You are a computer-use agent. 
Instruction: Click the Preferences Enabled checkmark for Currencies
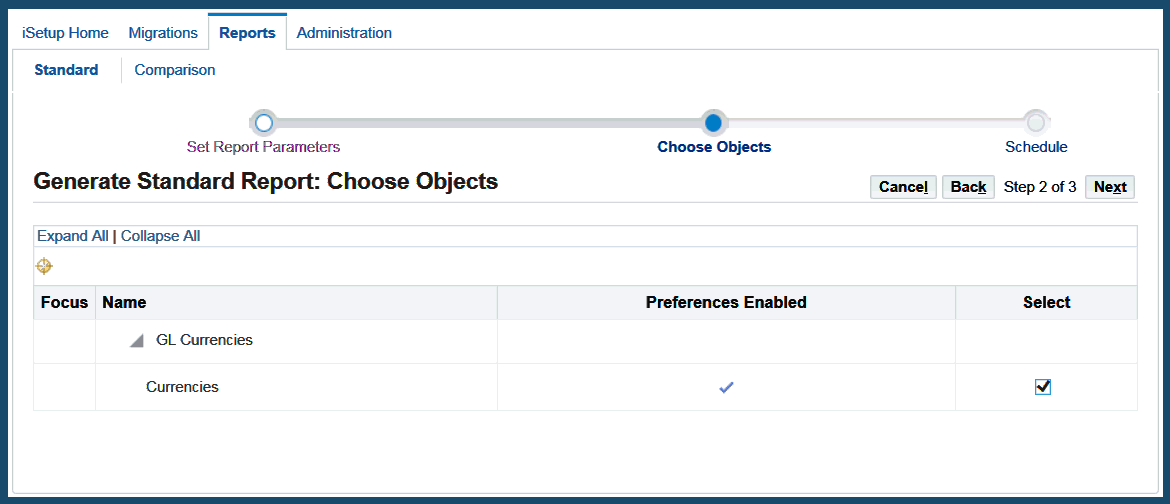[726, 387]
